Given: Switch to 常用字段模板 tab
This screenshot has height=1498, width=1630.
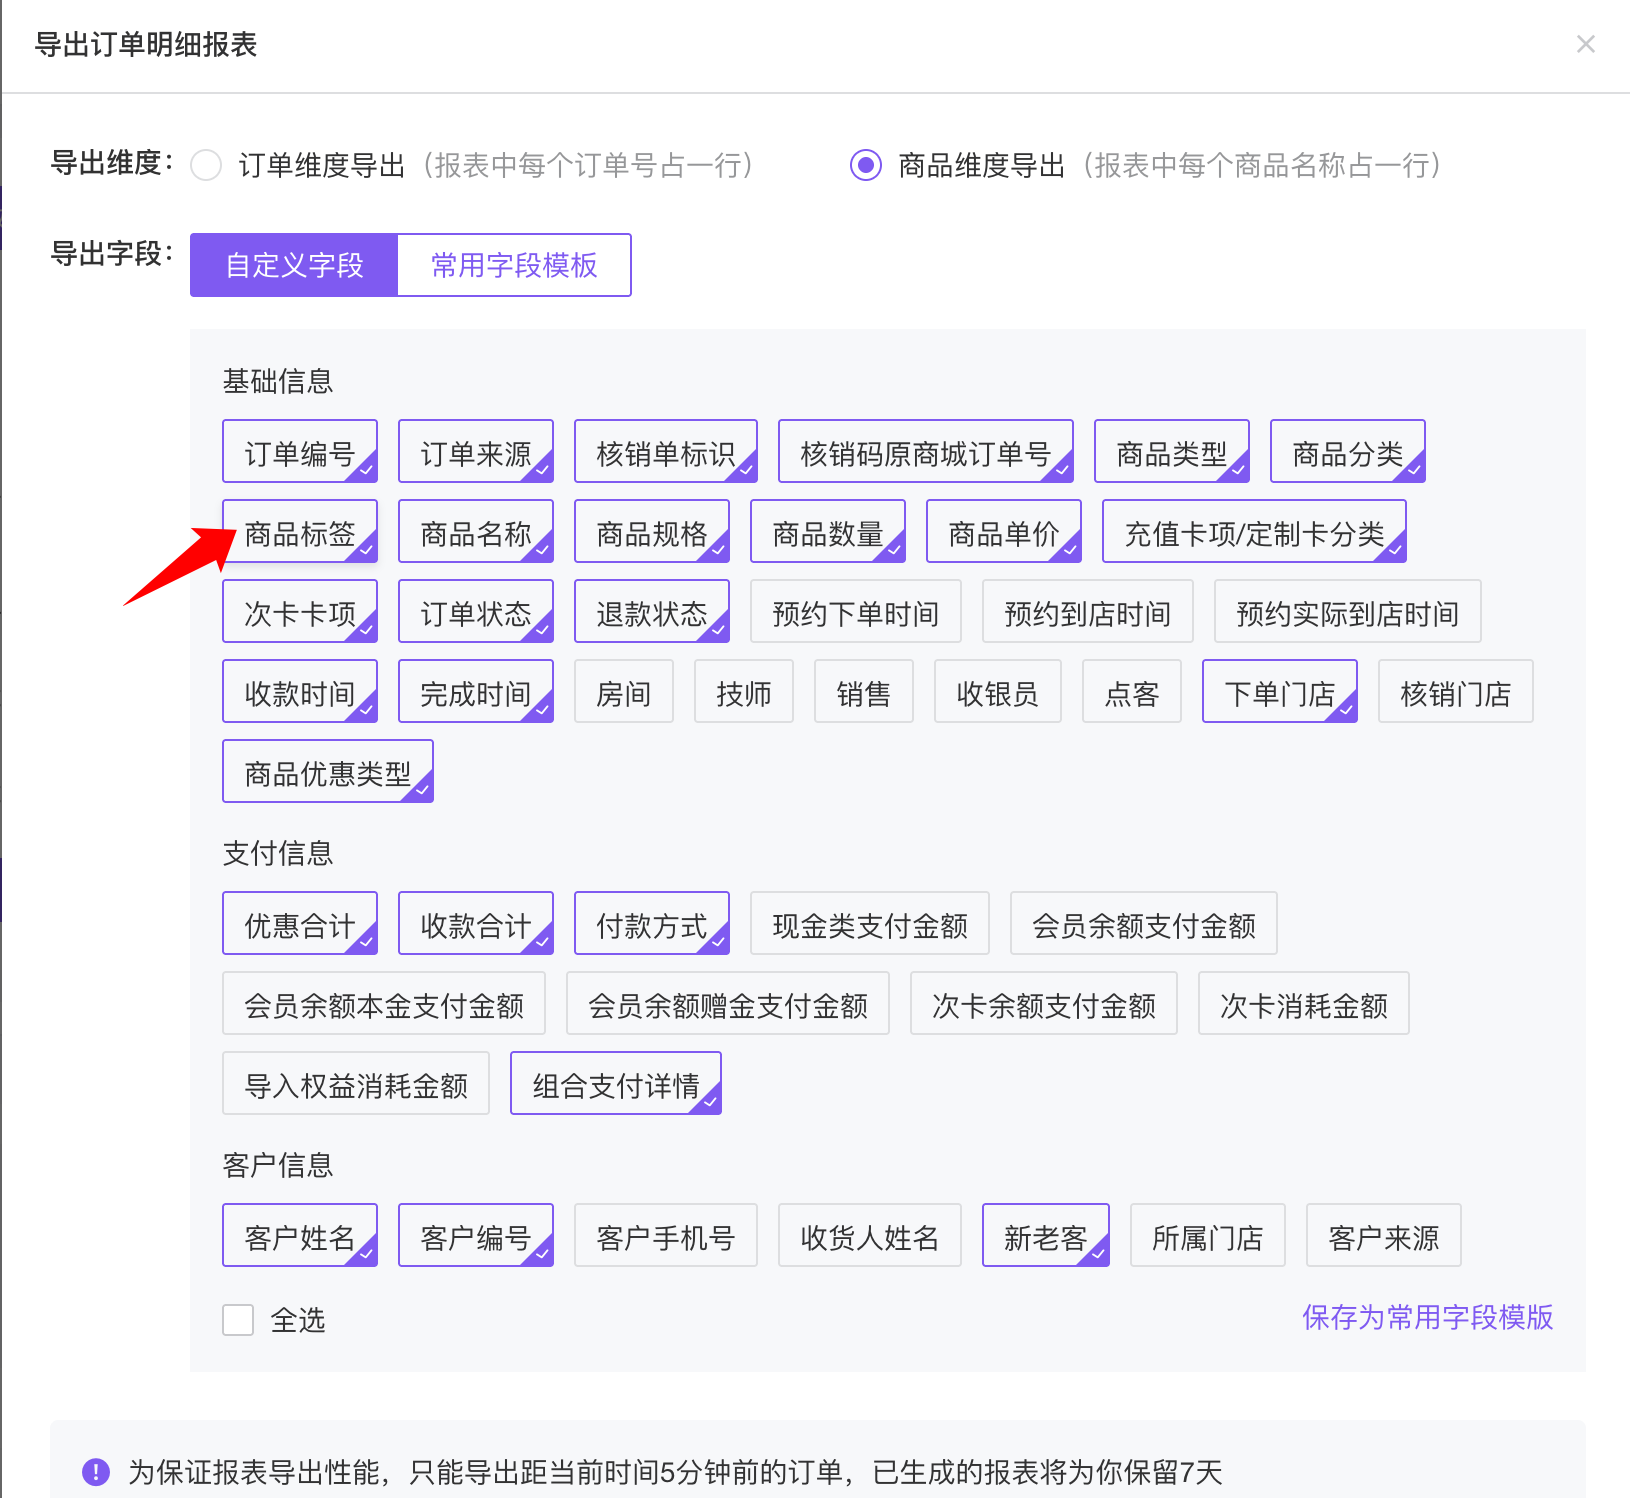Looking at the screenshot, I should pos(514,265).
